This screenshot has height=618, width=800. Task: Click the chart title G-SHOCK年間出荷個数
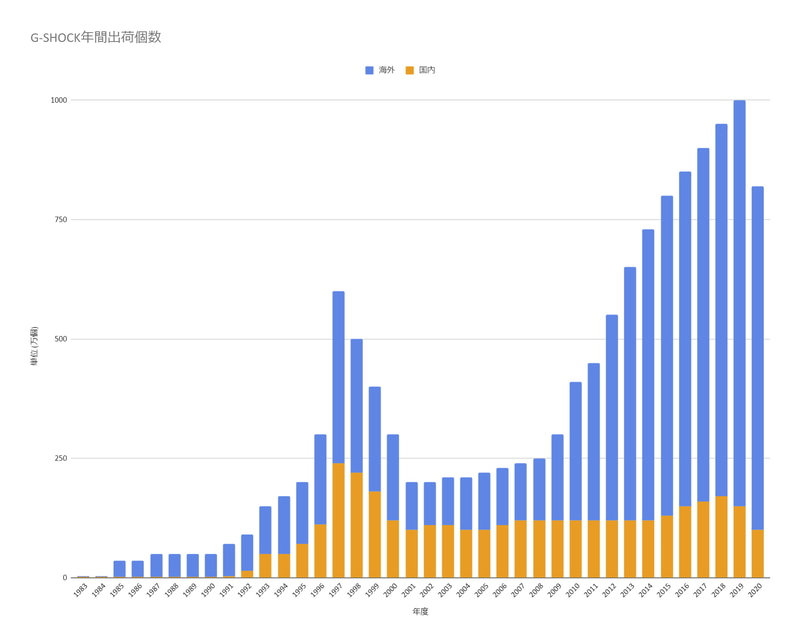[96, 37]
